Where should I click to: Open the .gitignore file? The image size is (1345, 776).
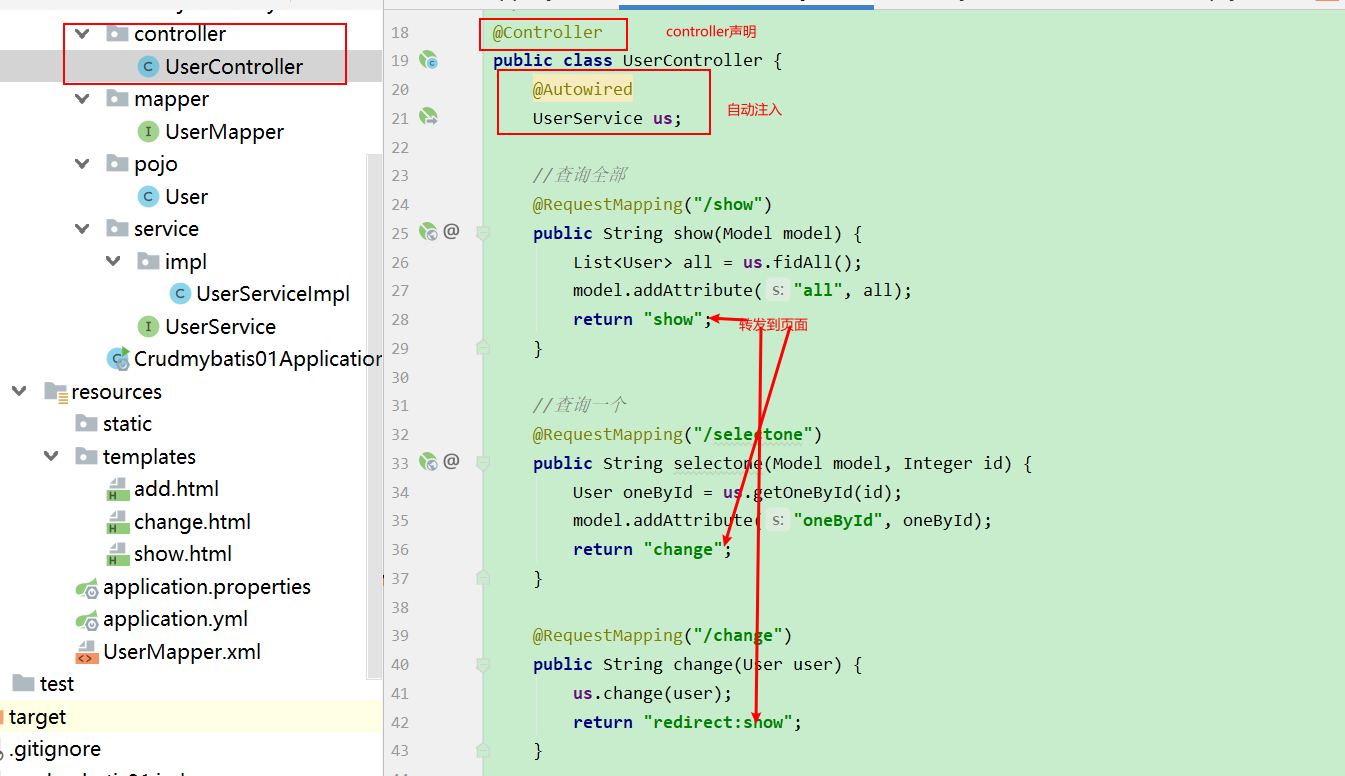pyautogui.click(x=55, y=749)
